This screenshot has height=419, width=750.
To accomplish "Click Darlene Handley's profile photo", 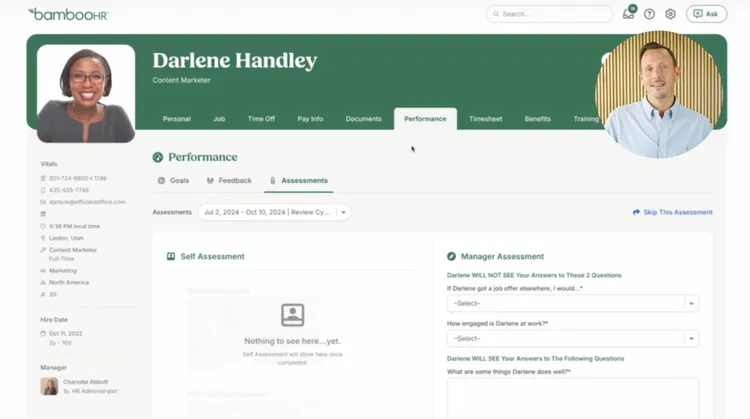I will coord(86,94).
